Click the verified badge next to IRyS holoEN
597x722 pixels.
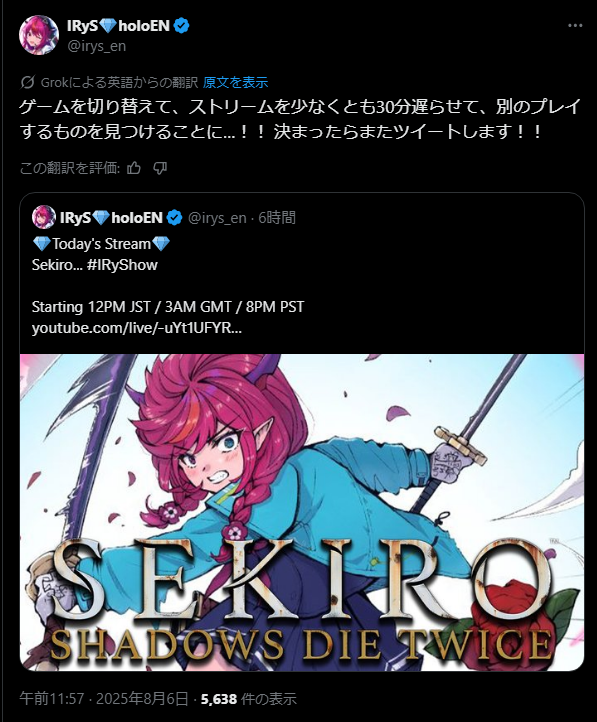tap(182, 26)
